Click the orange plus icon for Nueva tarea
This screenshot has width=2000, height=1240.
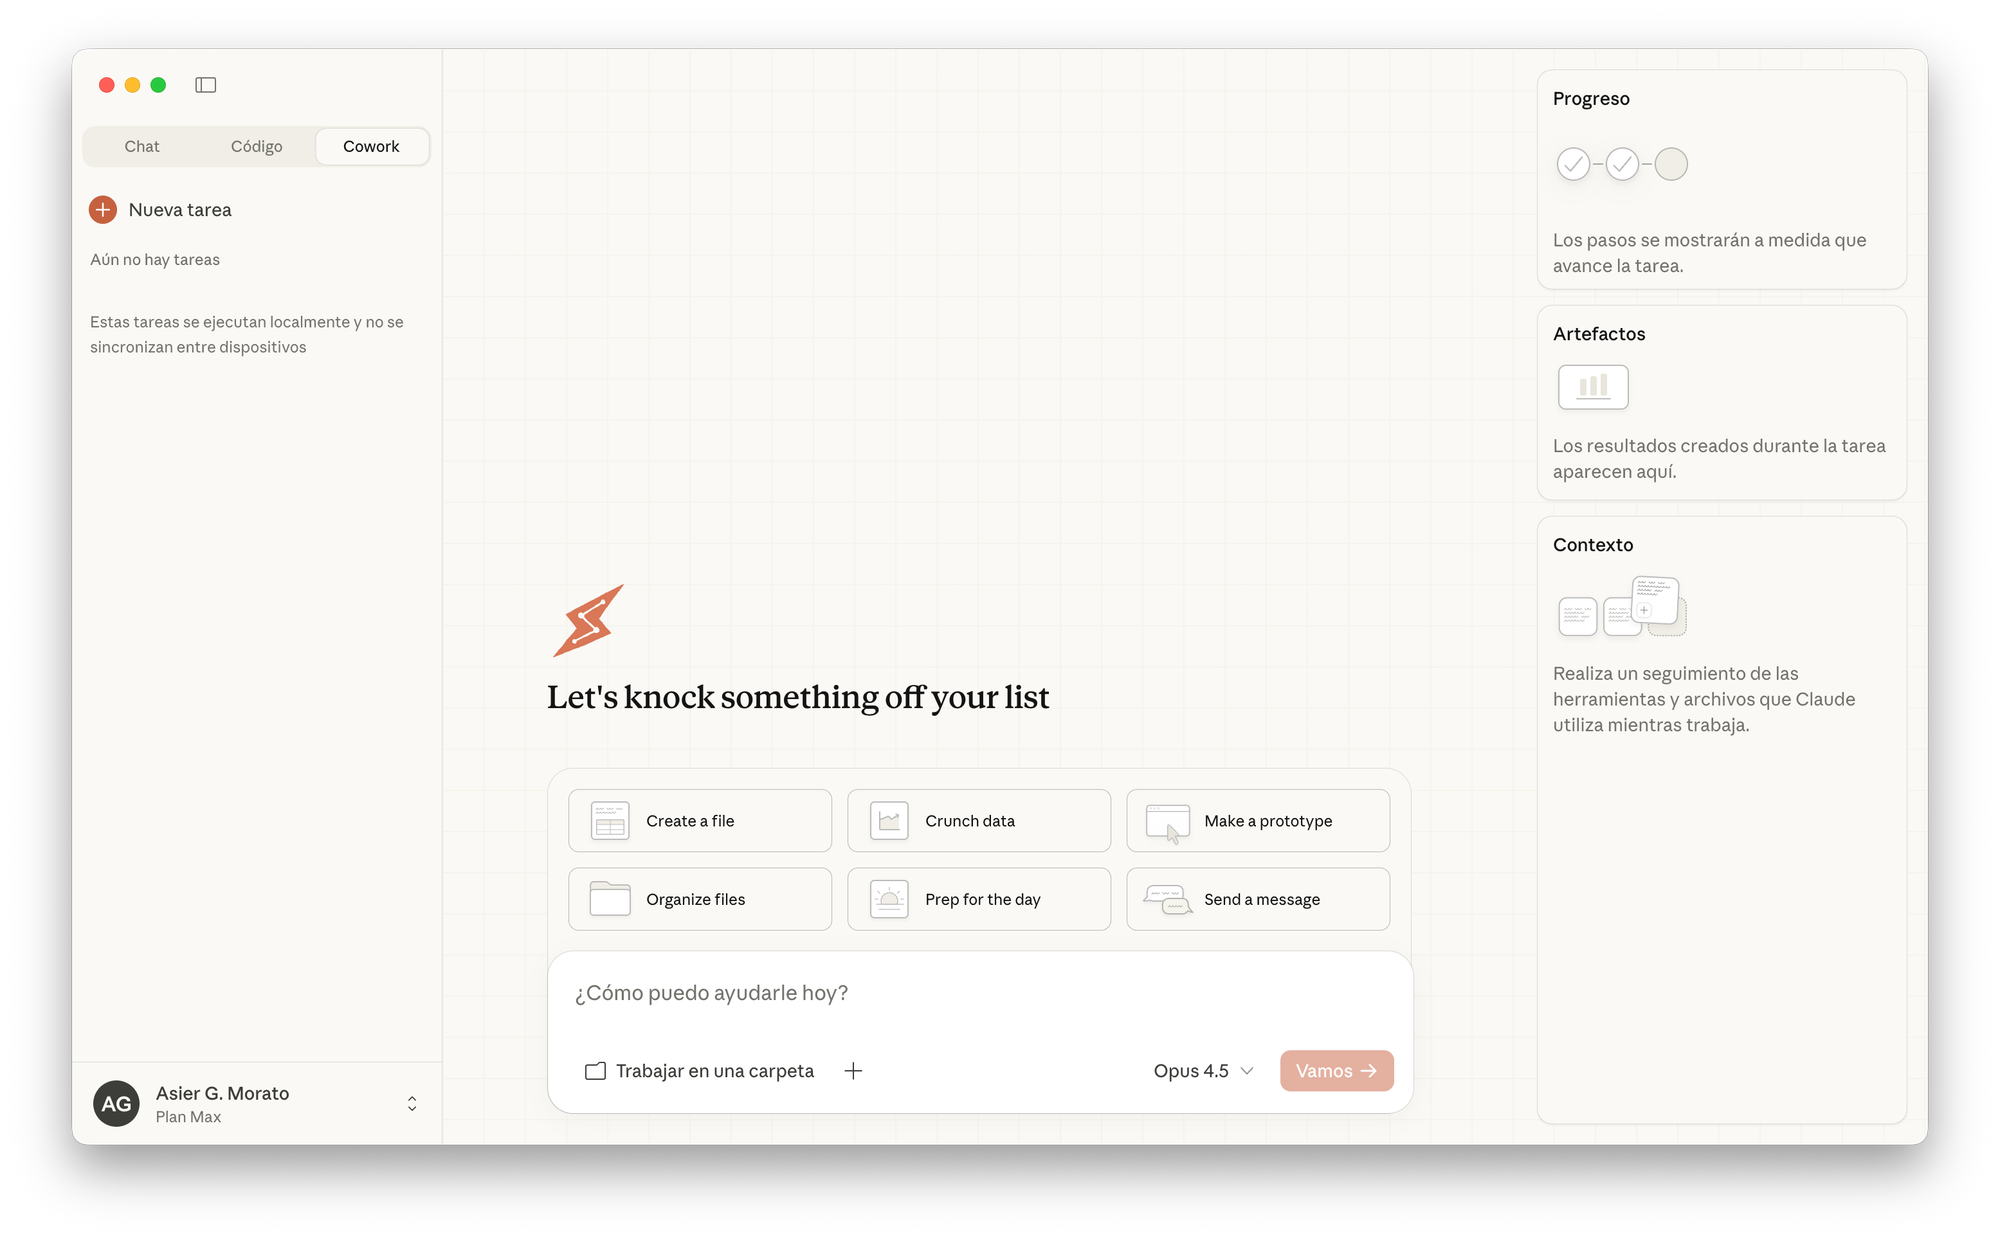103,210
